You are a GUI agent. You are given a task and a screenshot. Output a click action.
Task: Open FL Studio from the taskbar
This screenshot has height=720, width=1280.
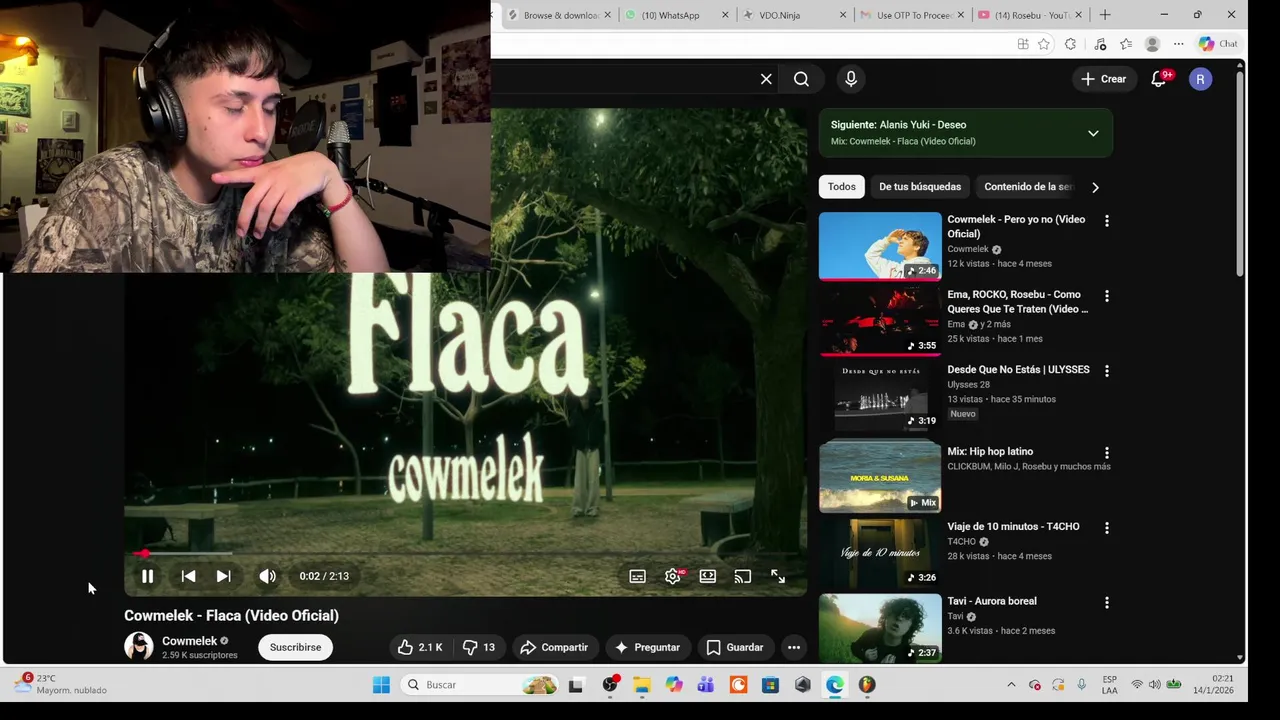tap(867, 685)
